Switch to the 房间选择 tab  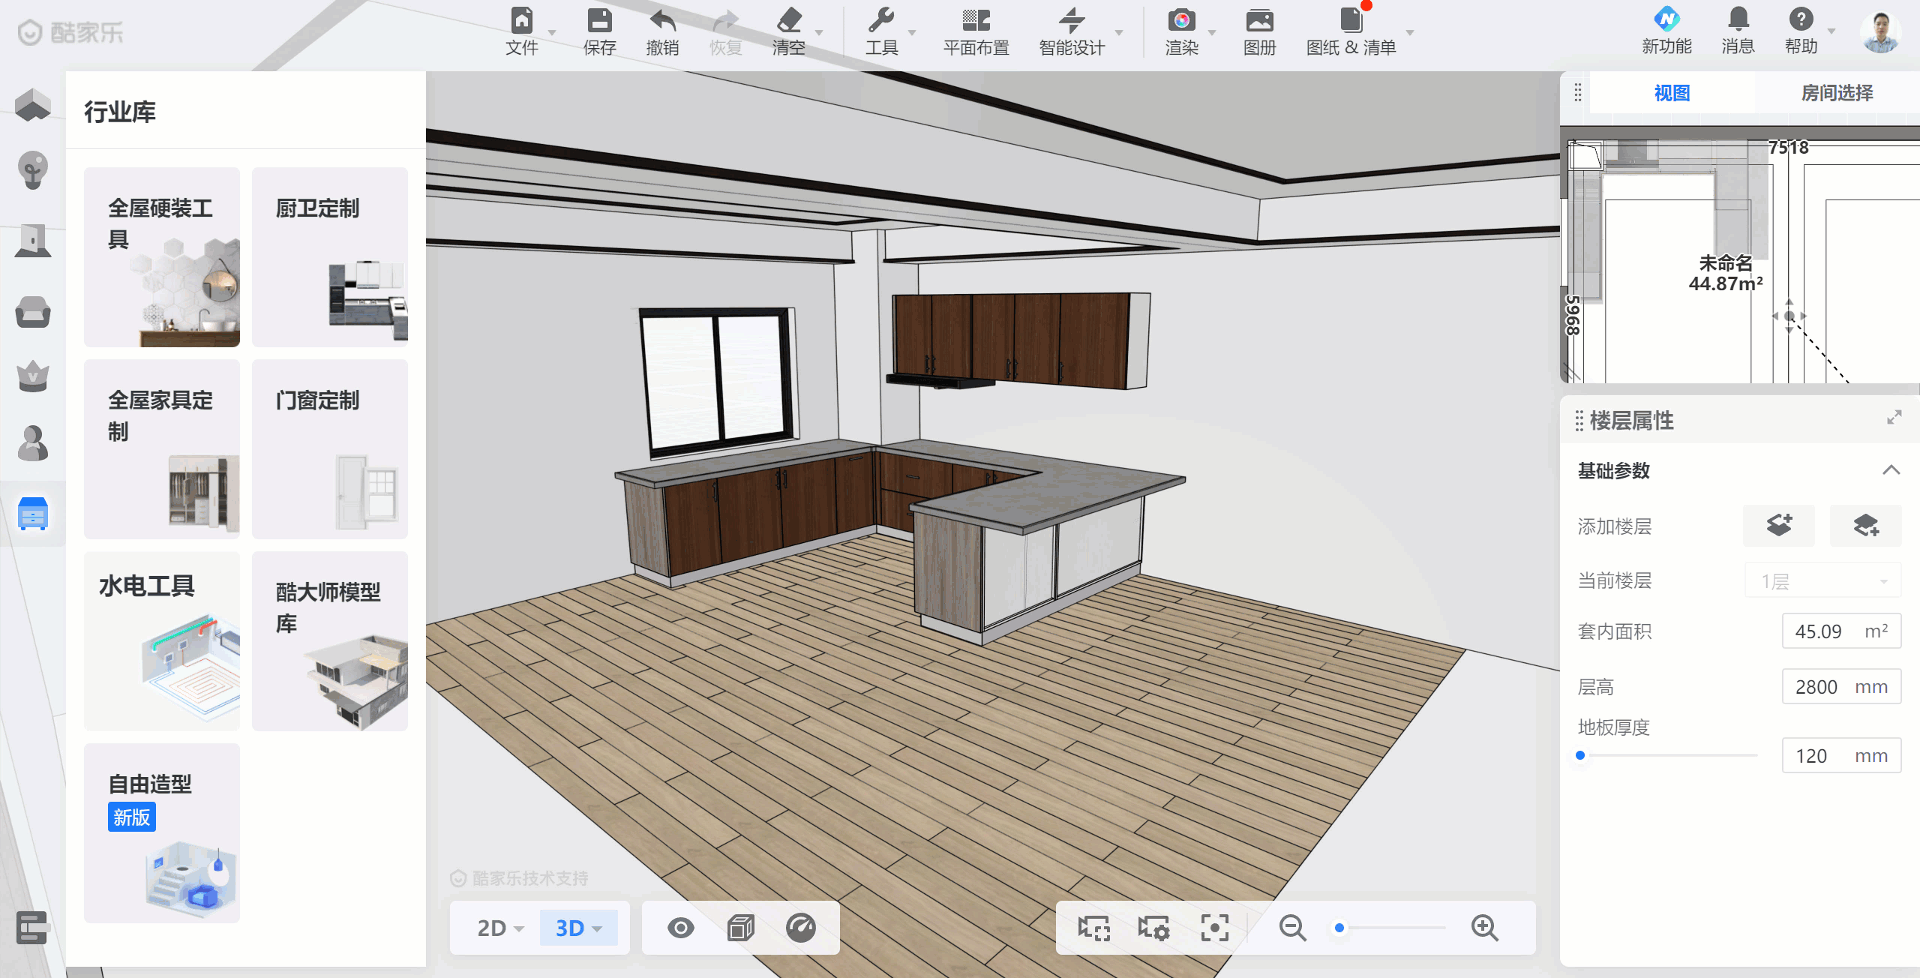[1836, 93]
